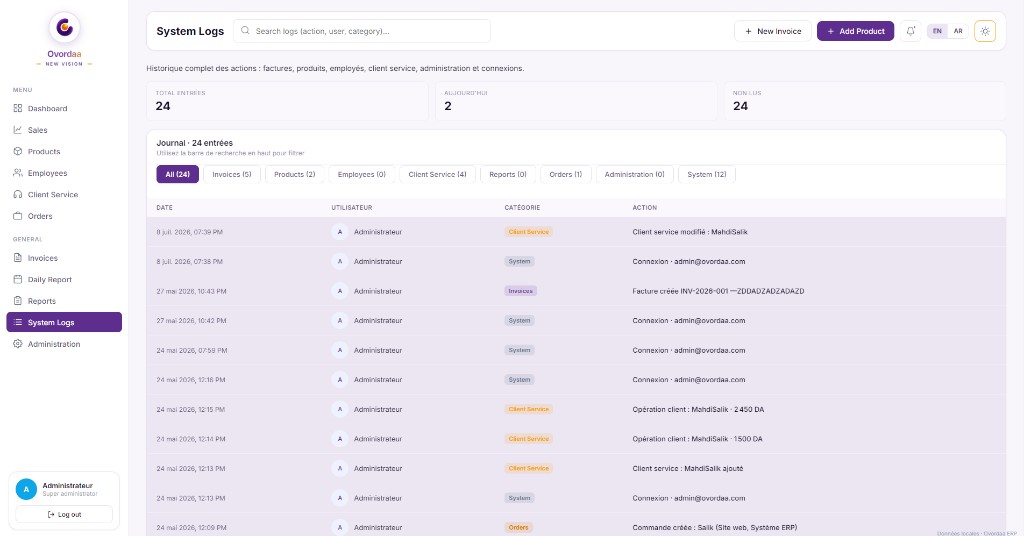Click the DATE column header
This screenshot has width=1024, height=536.
coord(165,208)
